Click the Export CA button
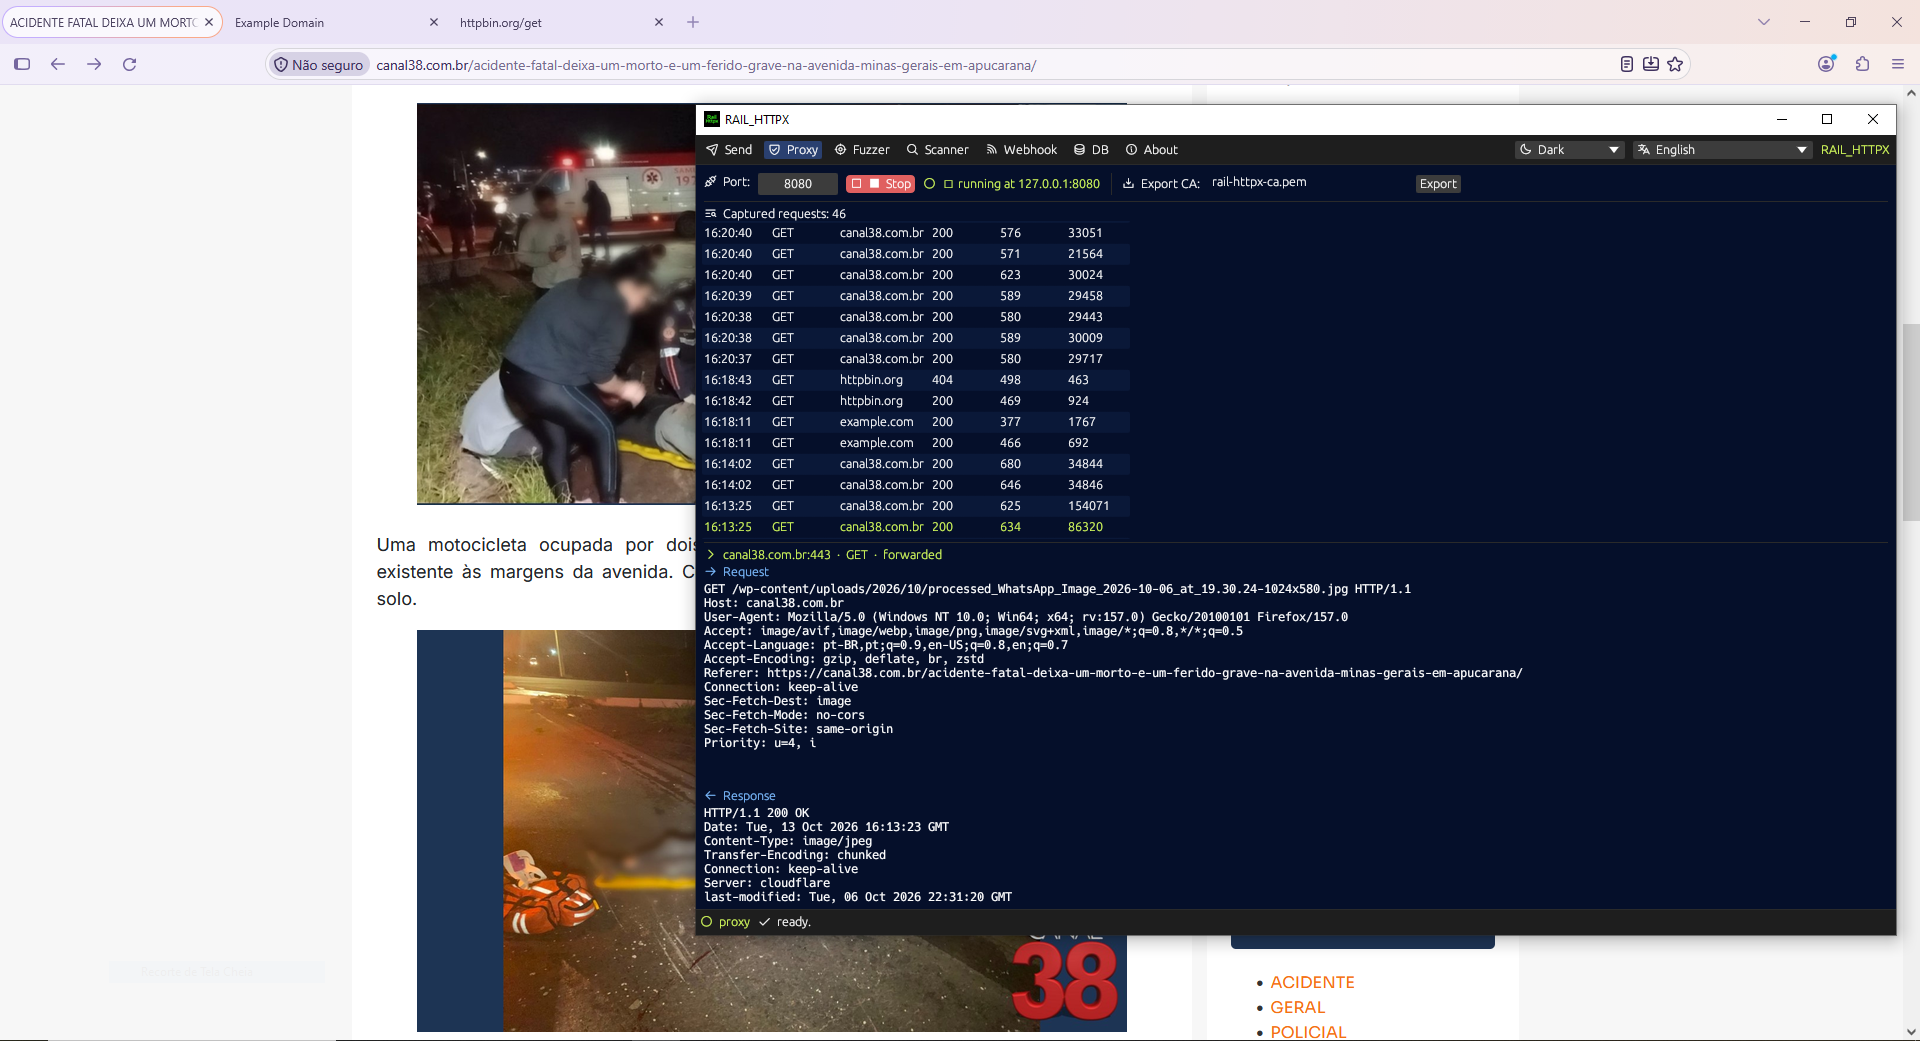Viewport: 1920px width, 1041px height. pos(1438,184)
